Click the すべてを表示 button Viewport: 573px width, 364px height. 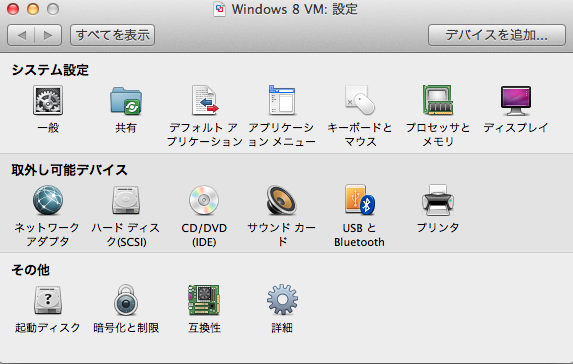[x=113, y=35]
